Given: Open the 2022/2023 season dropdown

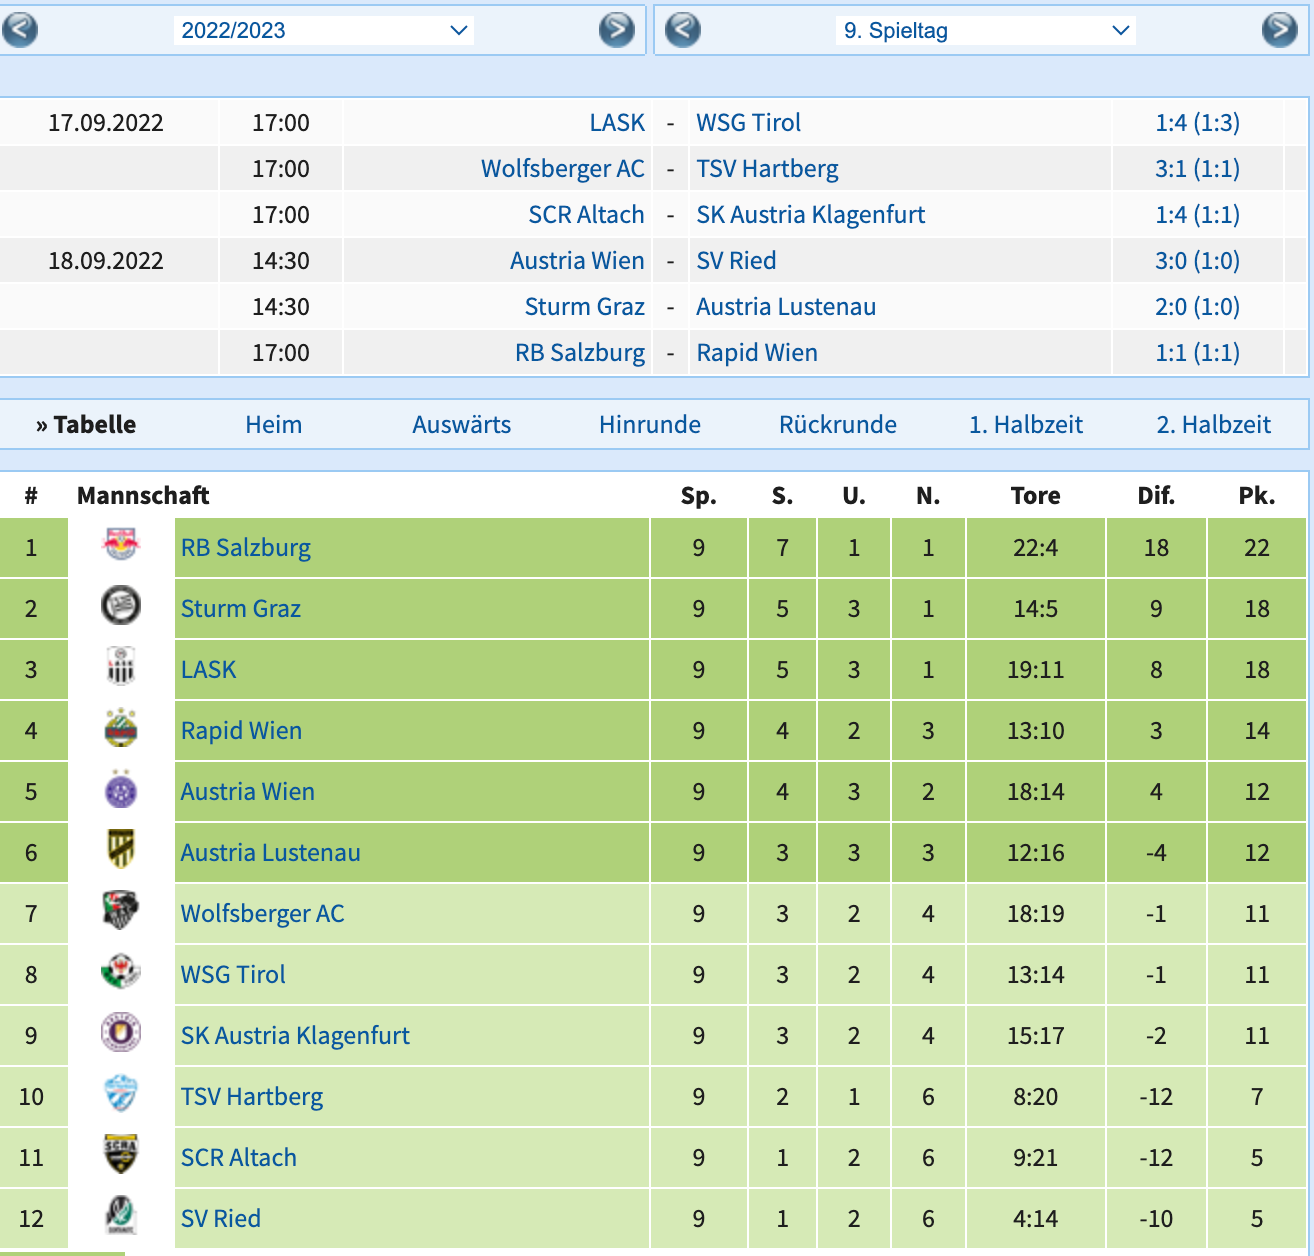Looking at the screenshot, I should click(324, 30).
